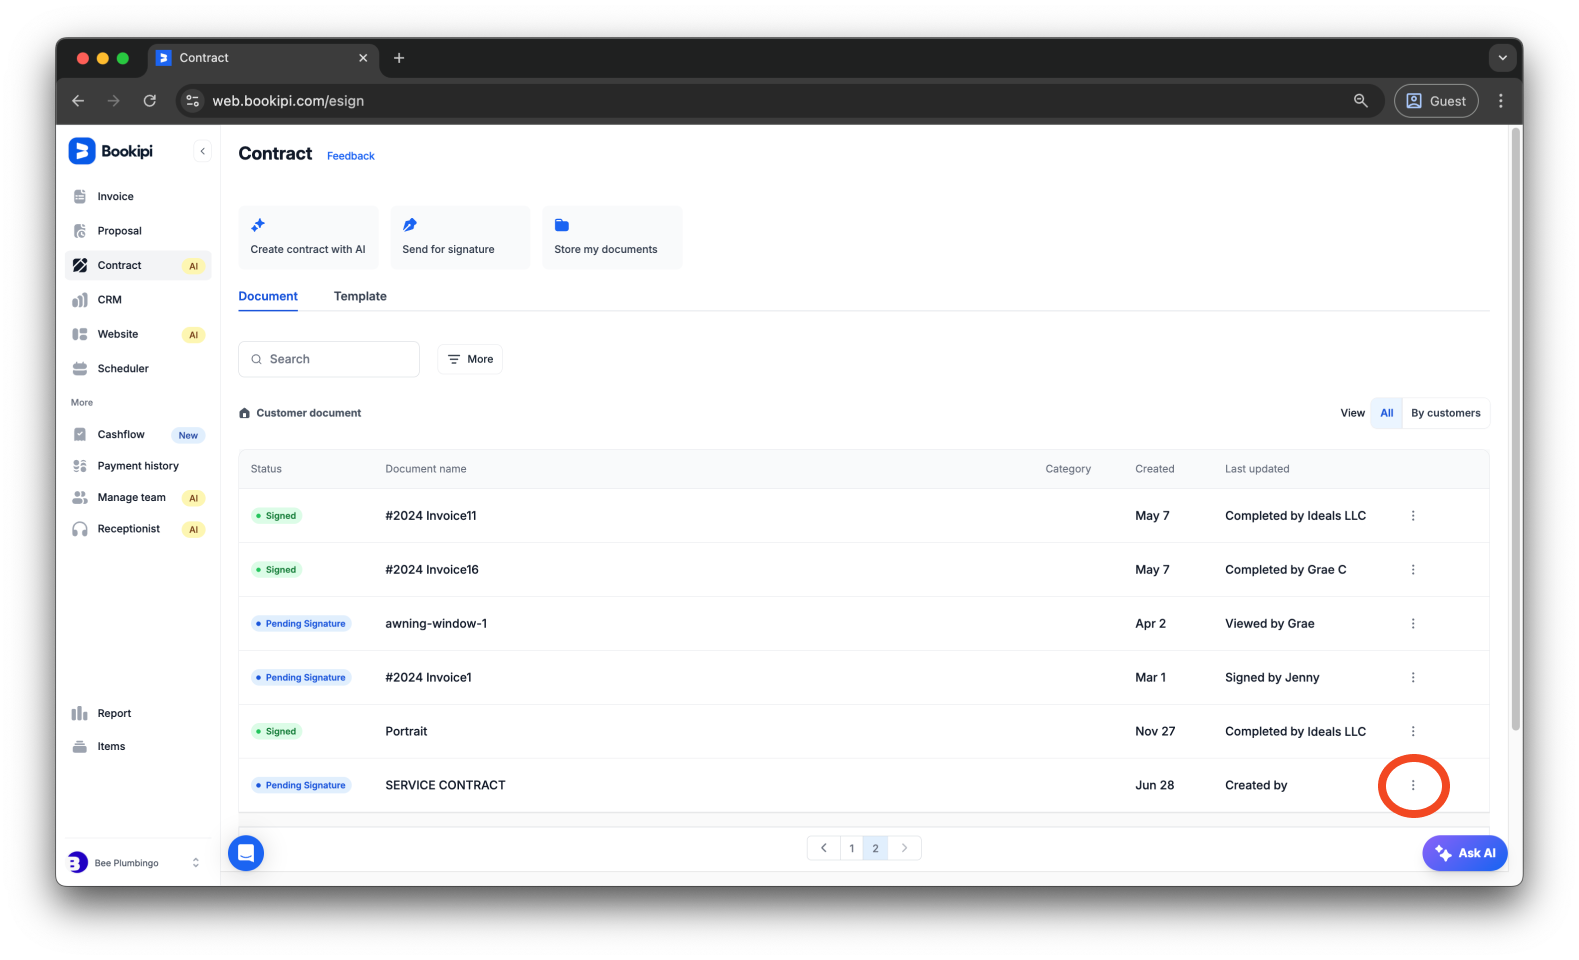Click the Store my documents folder icon
1579x960 pixels.
click(x=562, y=225)
